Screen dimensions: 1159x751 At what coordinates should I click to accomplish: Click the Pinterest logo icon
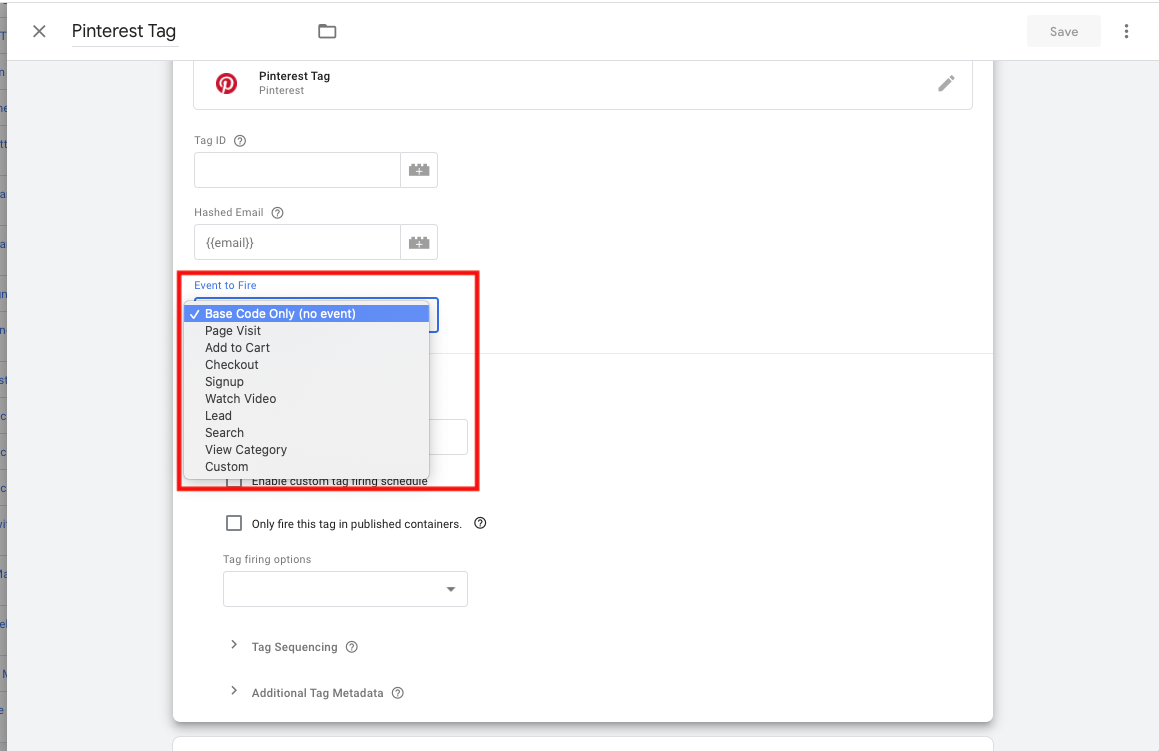point(226,83)
